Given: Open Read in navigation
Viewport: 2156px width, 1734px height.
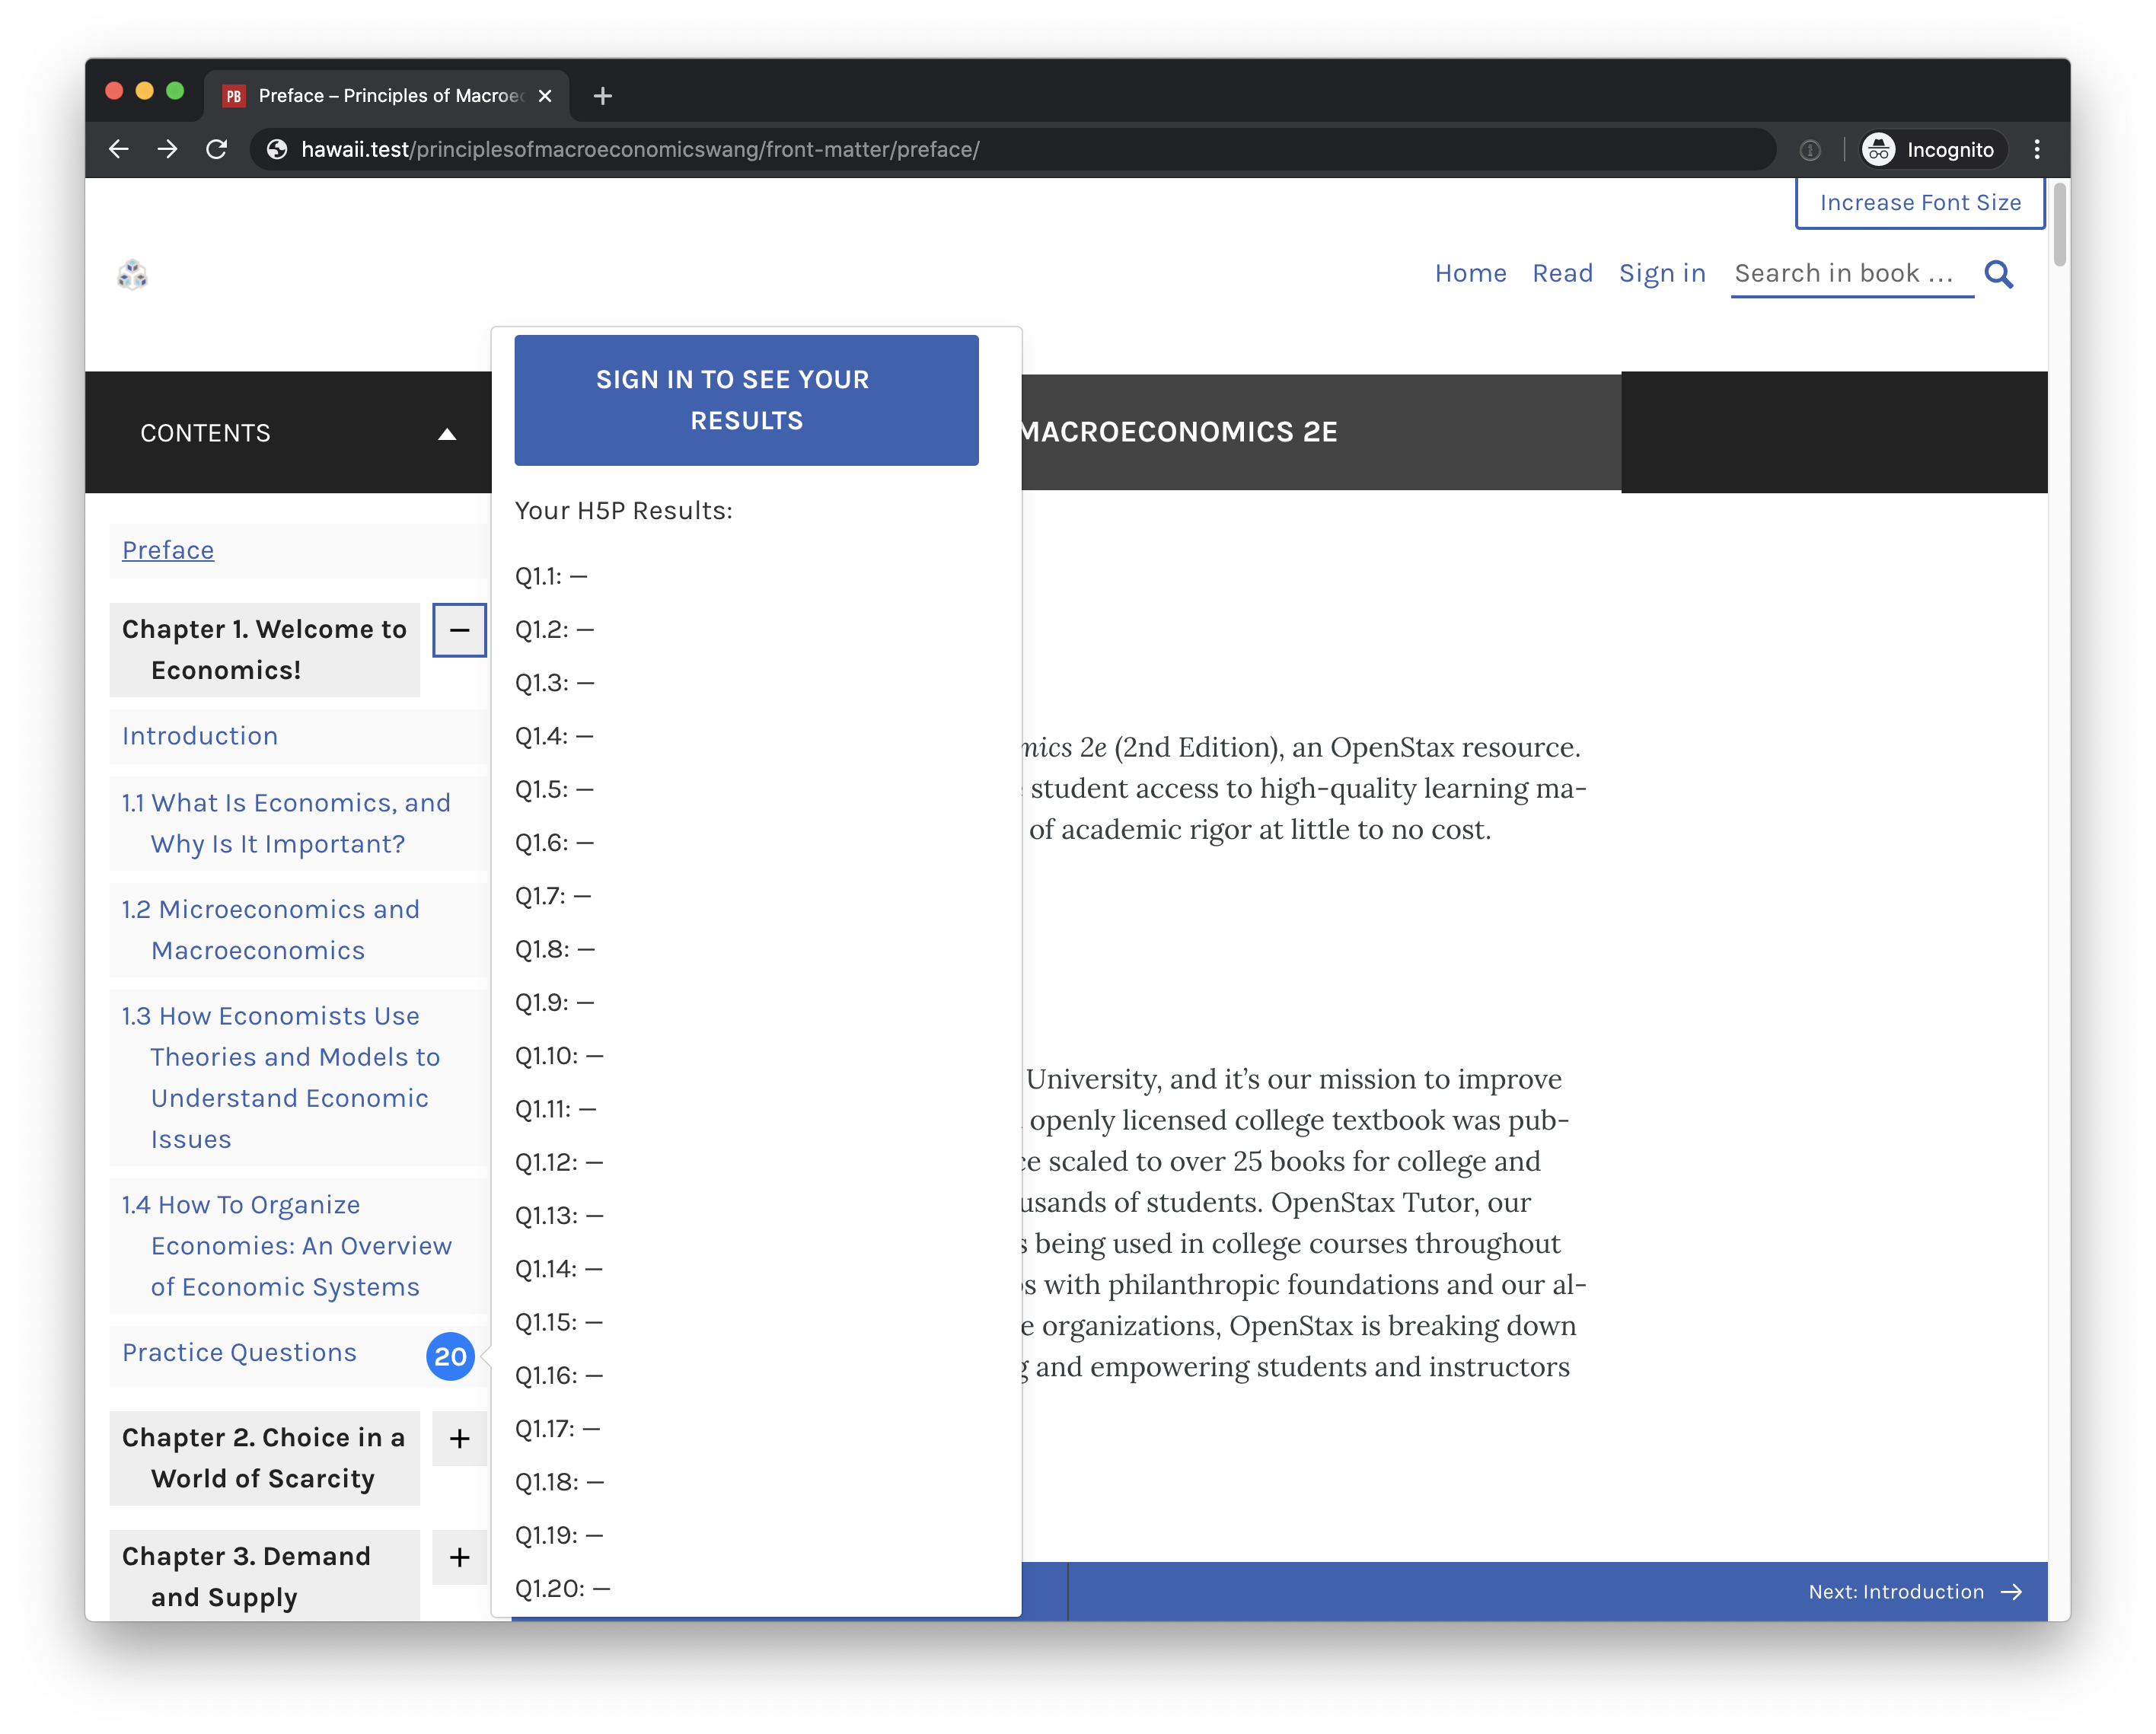Looking at the screenshot, I should [1562, 273].
